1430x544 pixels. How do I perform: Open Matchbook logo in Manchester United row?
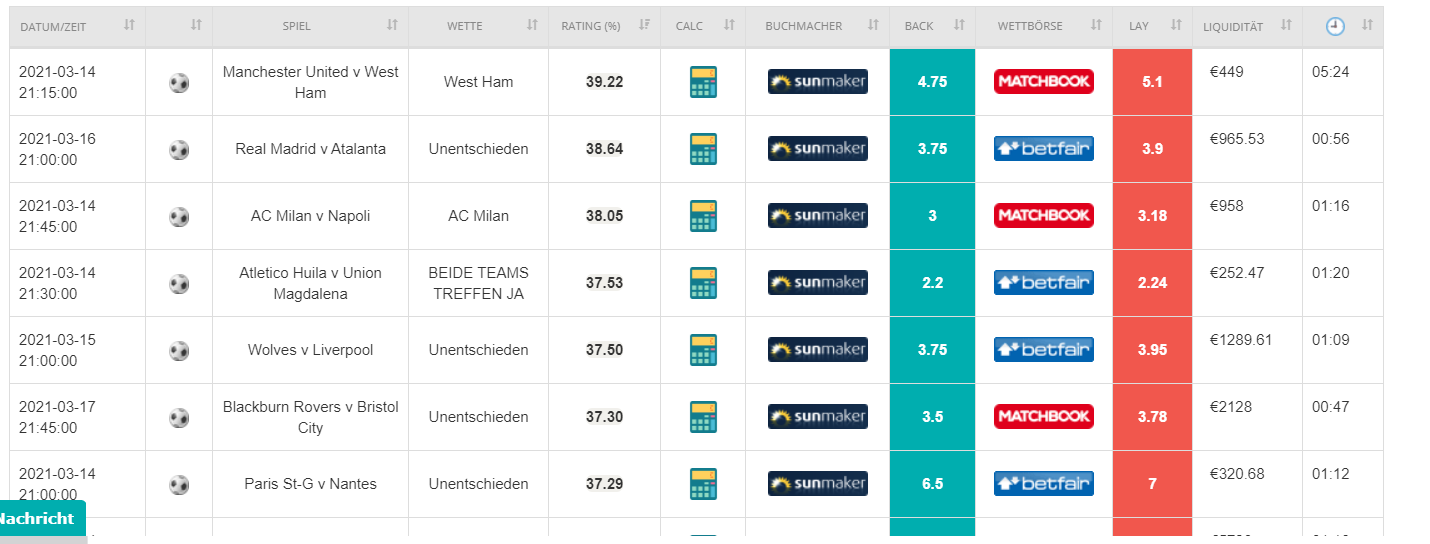point(1044,82)
